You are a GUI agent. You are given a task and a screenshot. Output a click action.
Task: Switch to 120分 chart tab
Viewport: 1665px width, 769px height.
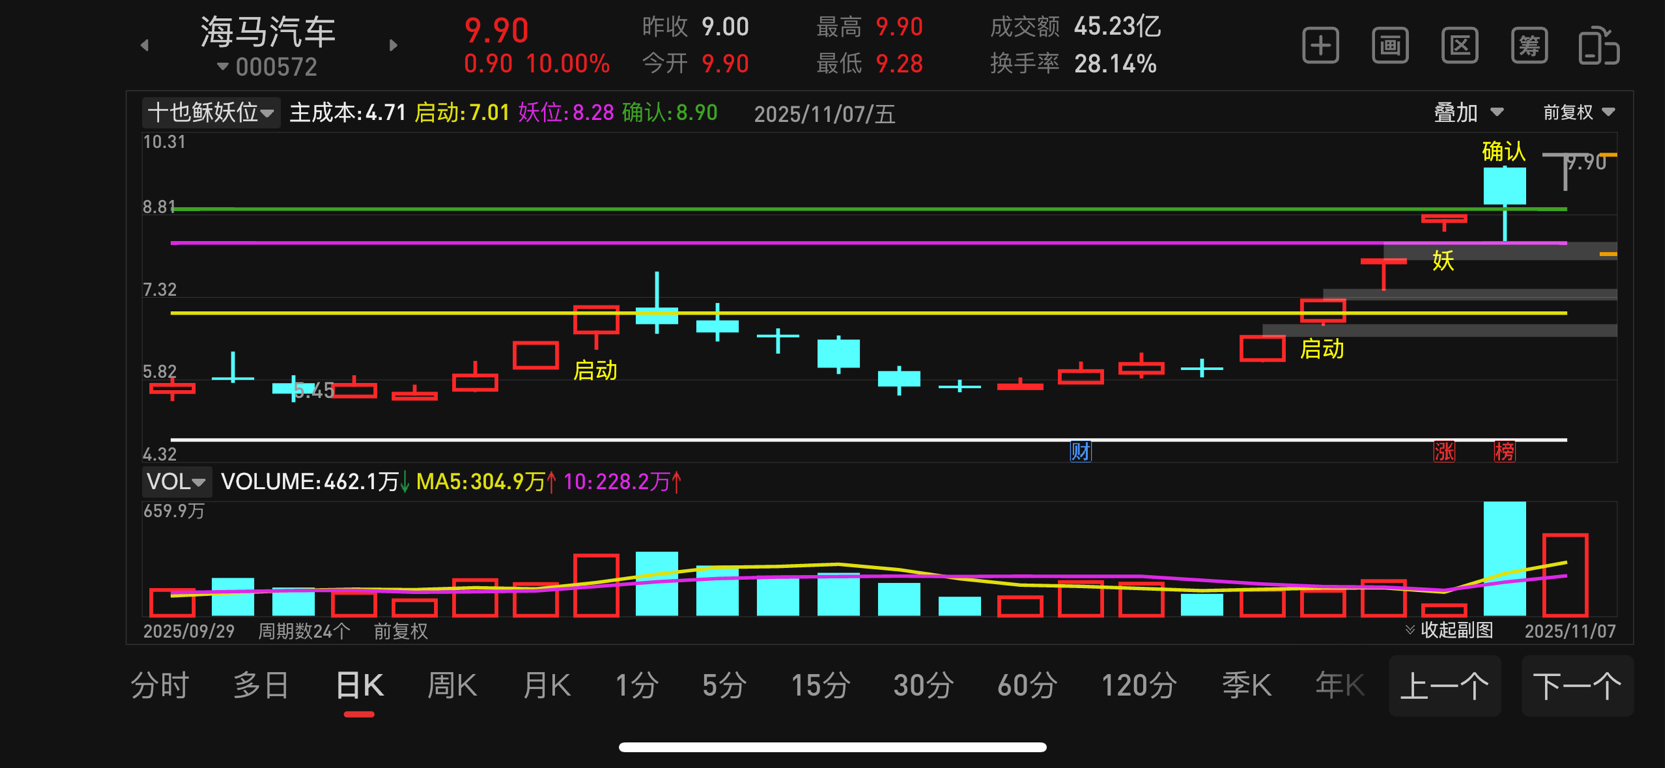[1139, 686]
